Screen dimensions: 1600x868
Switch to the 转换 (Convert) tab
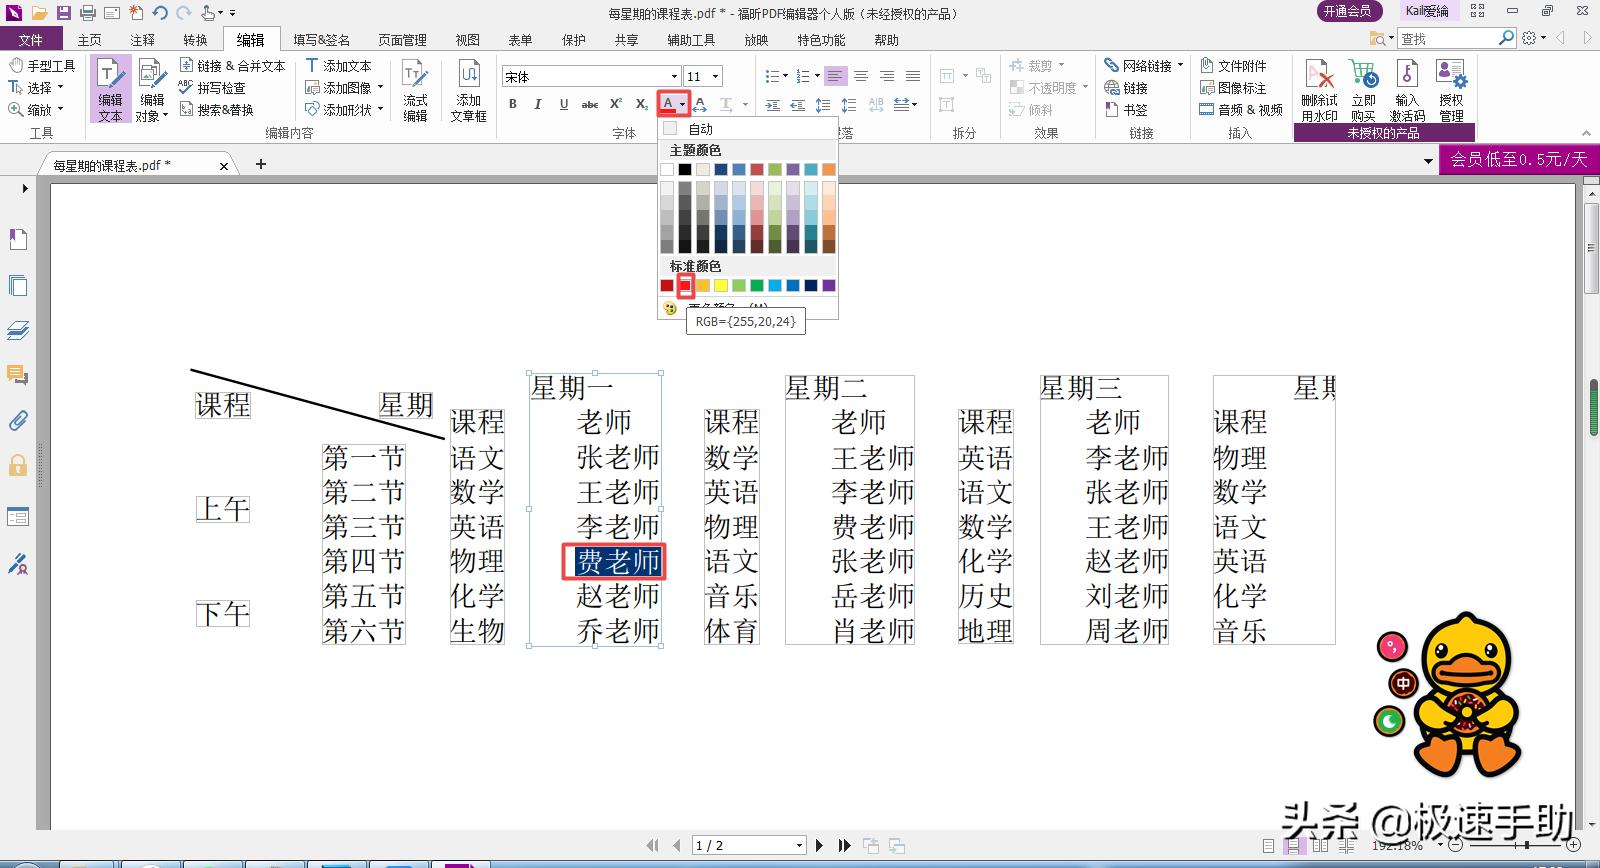196,40
